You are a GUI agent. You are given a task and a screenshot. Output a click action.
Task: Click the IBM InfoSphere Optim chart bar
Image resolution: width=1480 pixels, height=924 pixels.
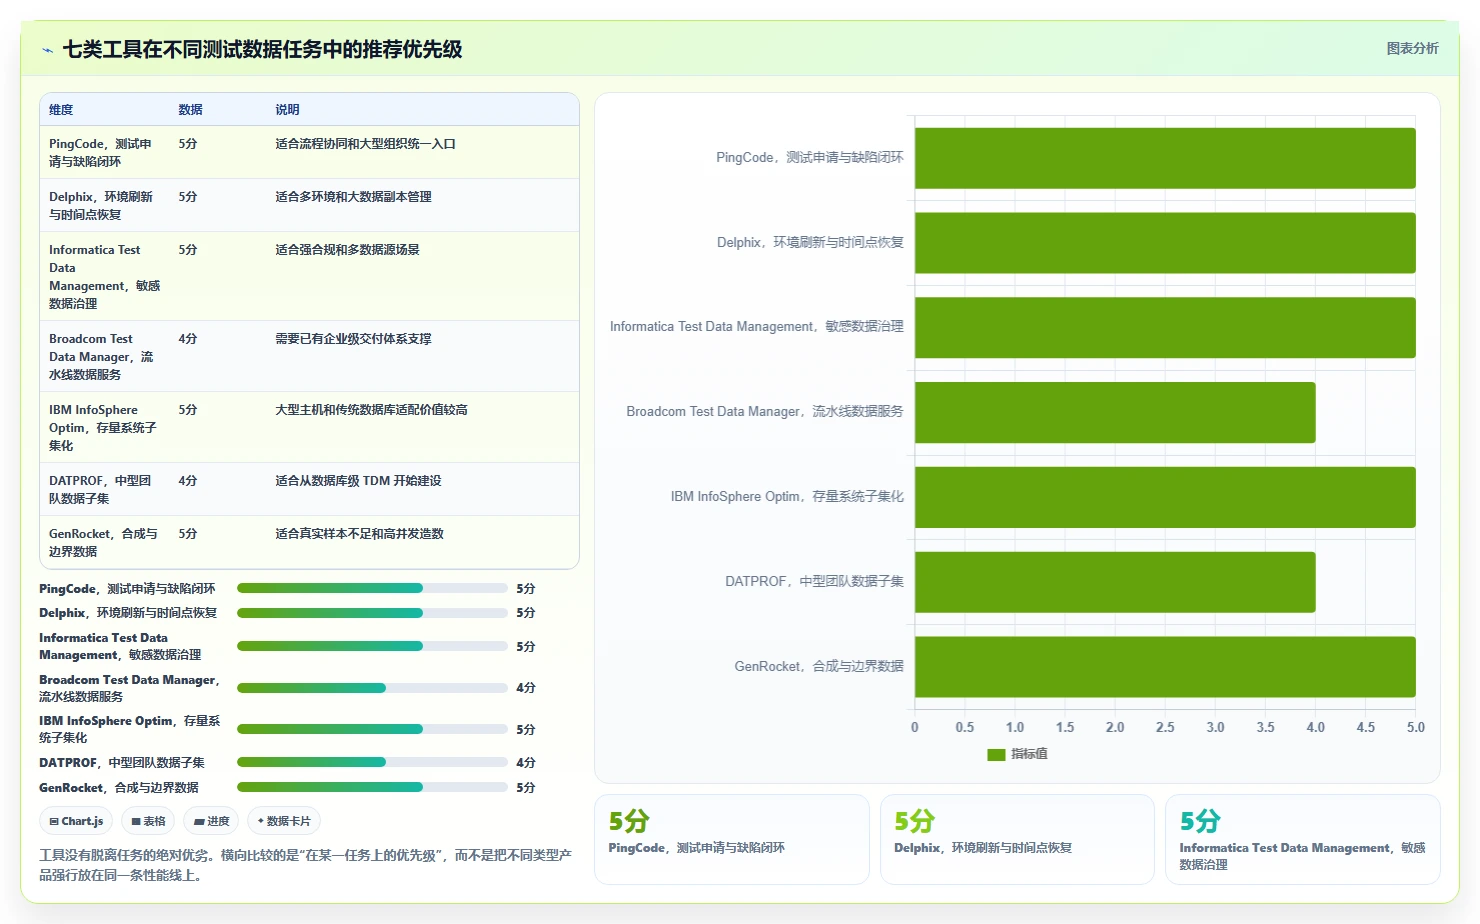1165,497
